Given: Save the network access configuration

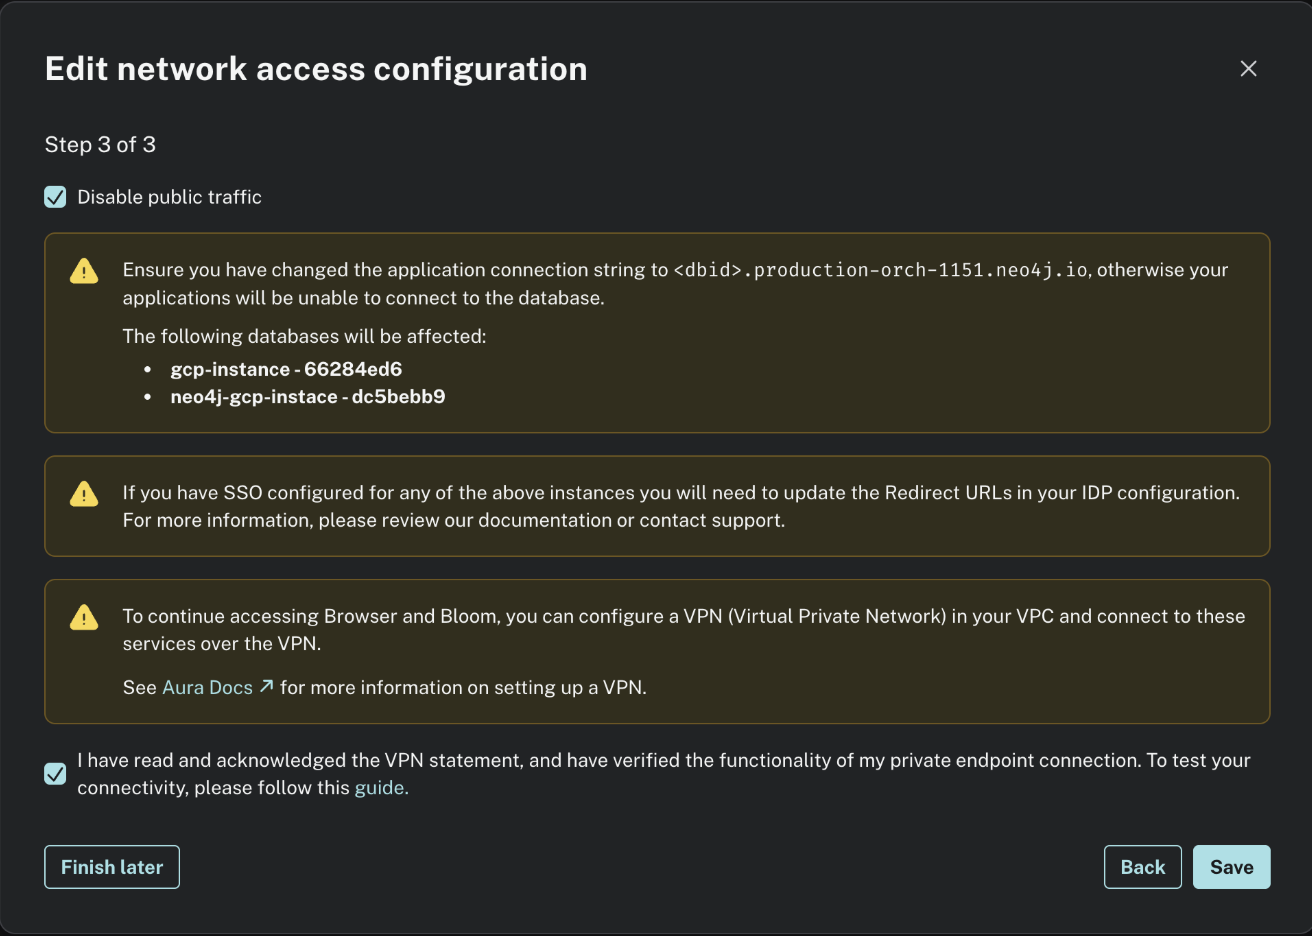Looking at the screenshot, I should pyautogui.click(x=1231, y=867).
